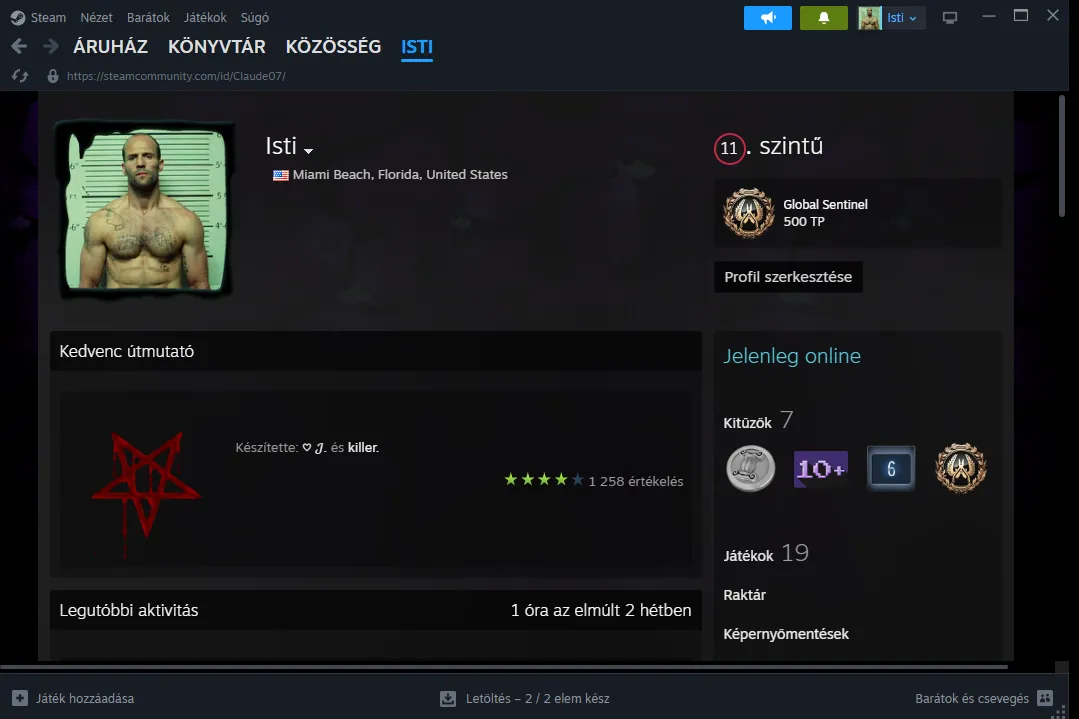Click Jelenleg online status text

point(792,356)
